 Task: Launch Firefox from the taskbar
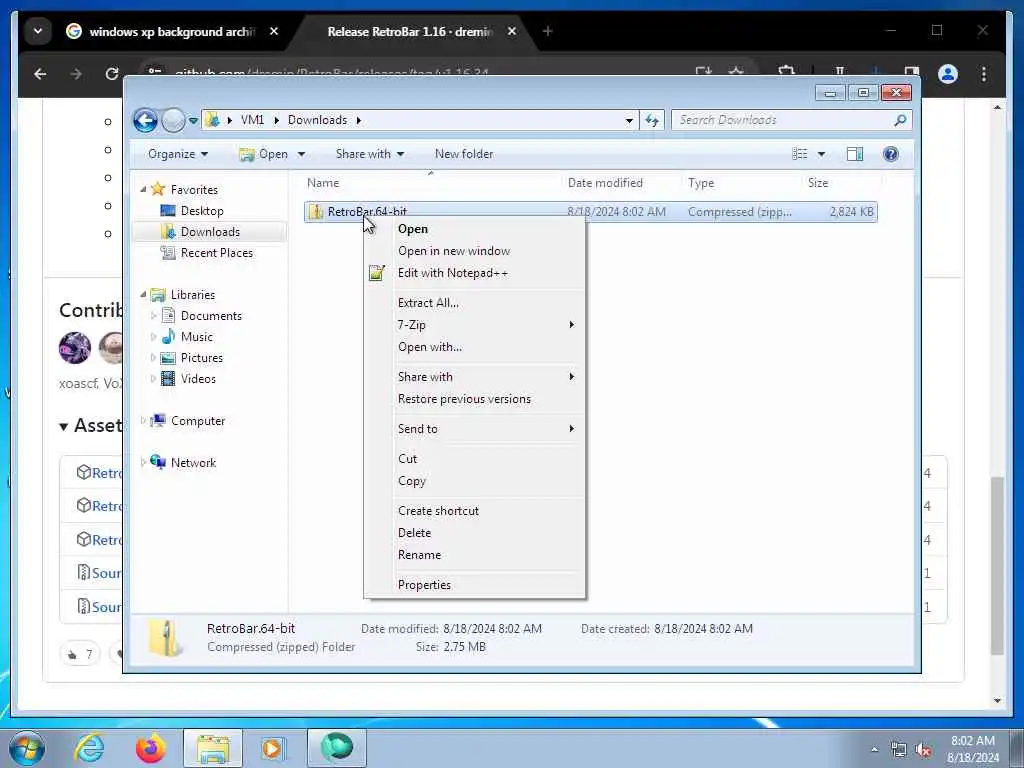click(151, 748)
